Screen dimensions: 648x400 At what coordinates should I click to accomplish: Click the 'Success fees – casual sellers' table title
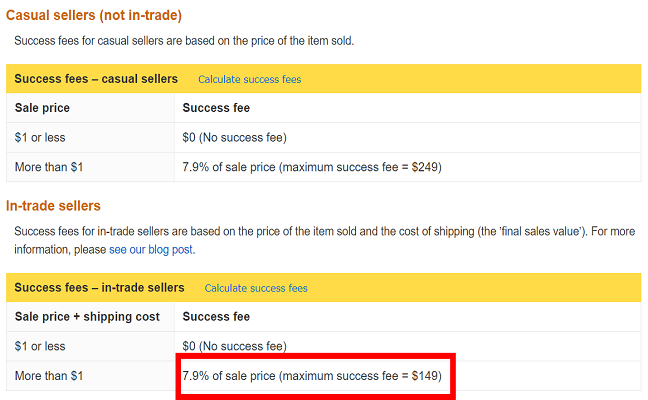coord(97,79)
